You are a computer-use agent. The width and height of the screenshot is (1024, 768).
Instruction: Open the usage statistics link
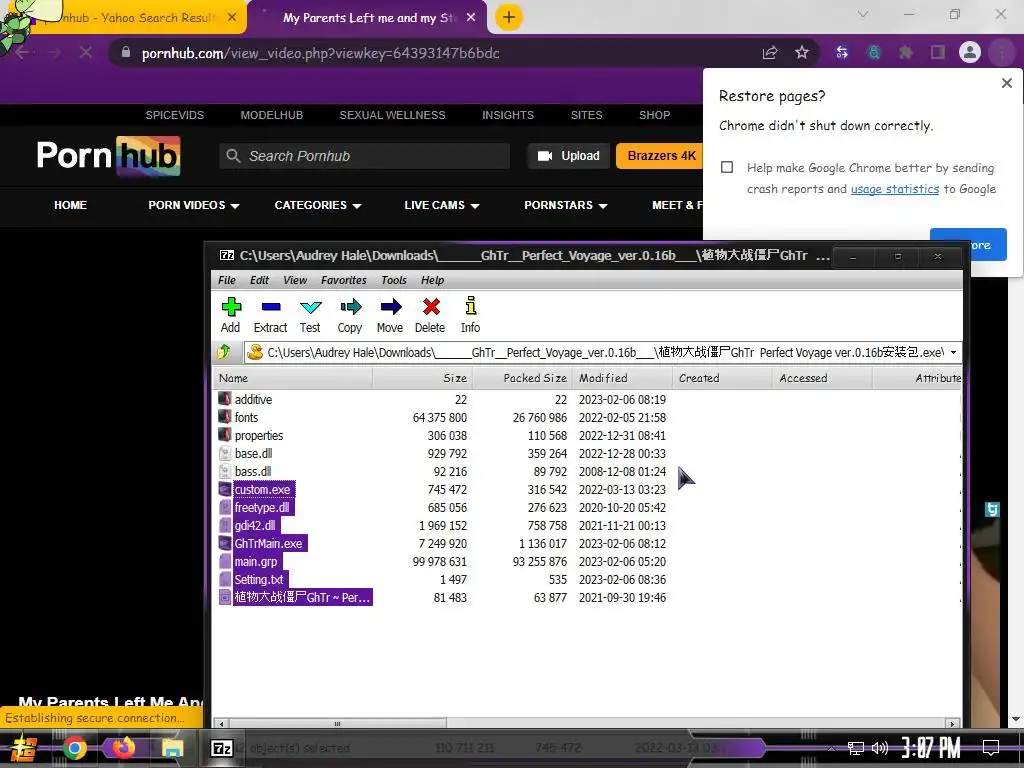tap(895, 189)
